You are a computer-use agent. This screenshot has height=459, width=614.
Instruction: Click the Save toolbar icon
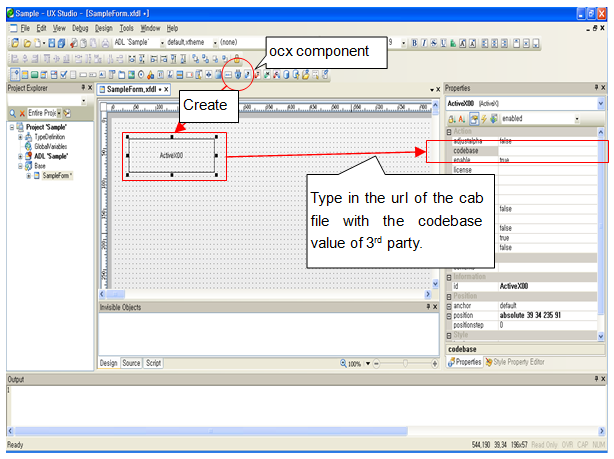(x=51, y=43)
